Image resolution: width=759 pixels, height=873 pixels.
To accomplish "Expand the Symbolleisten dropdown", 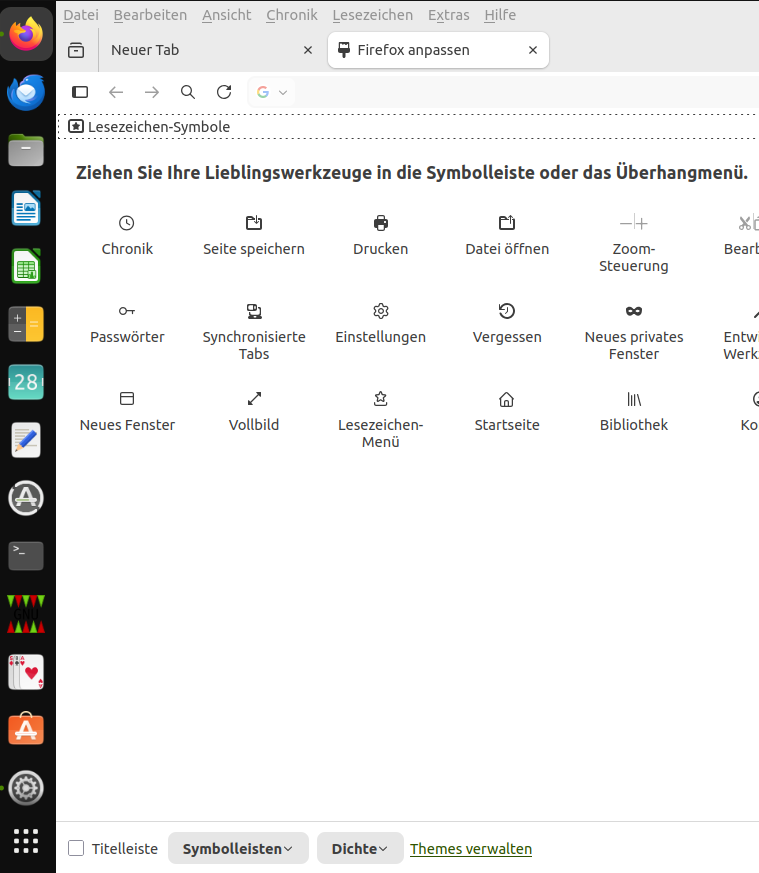I will coord(237,849).
